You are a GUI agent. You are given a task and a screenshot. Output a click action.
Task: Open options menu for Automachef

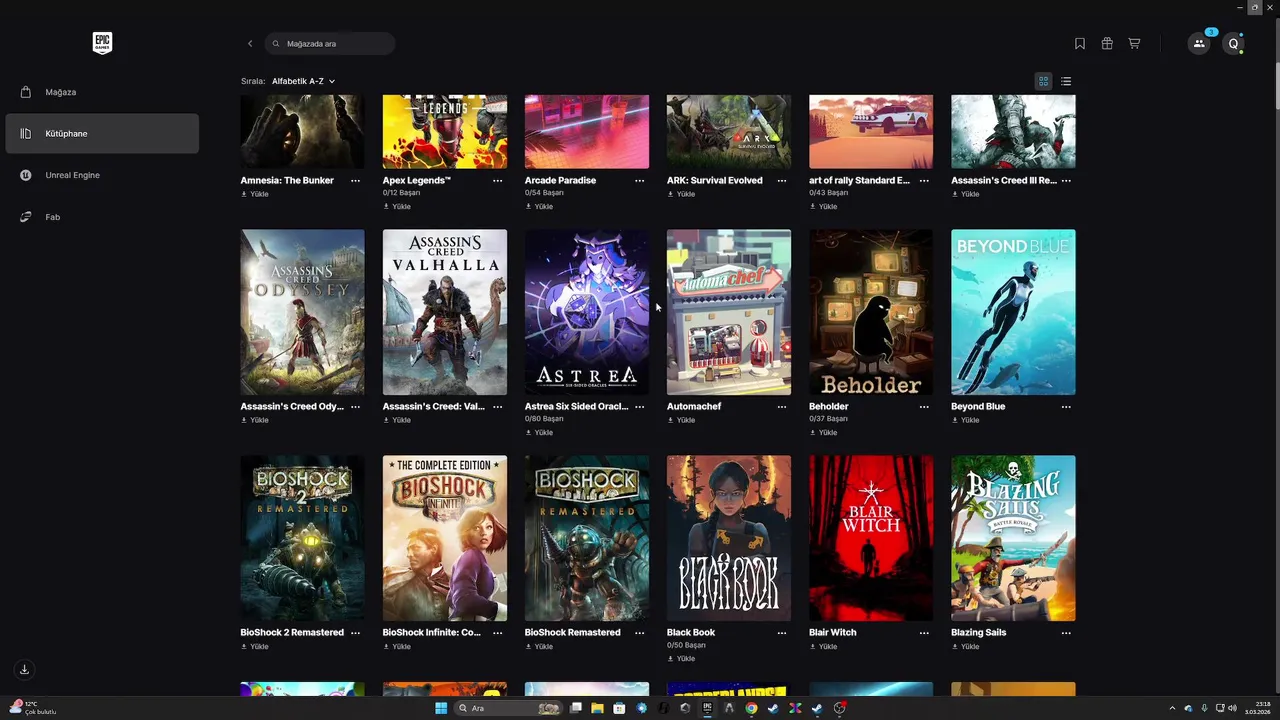(781, 407)
